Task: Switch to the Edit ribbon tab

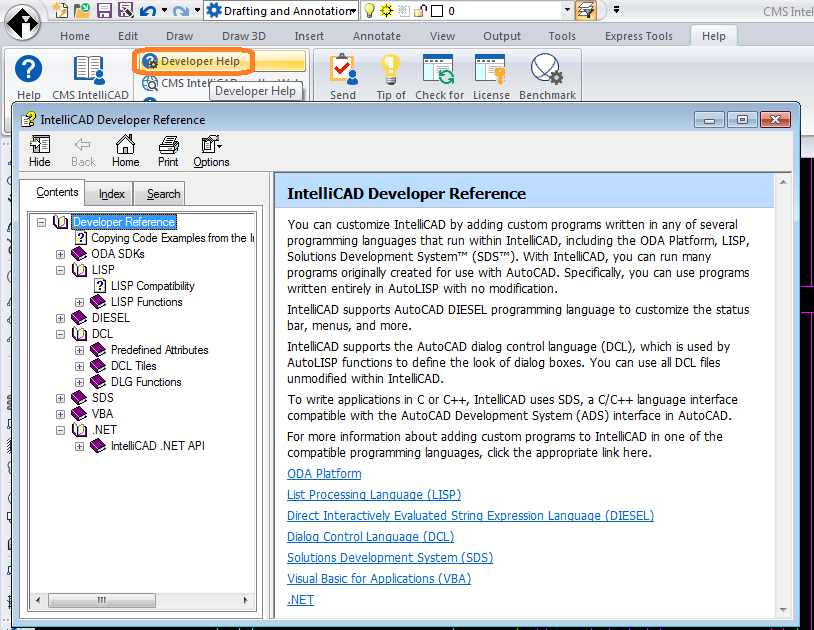Action: 128,36
